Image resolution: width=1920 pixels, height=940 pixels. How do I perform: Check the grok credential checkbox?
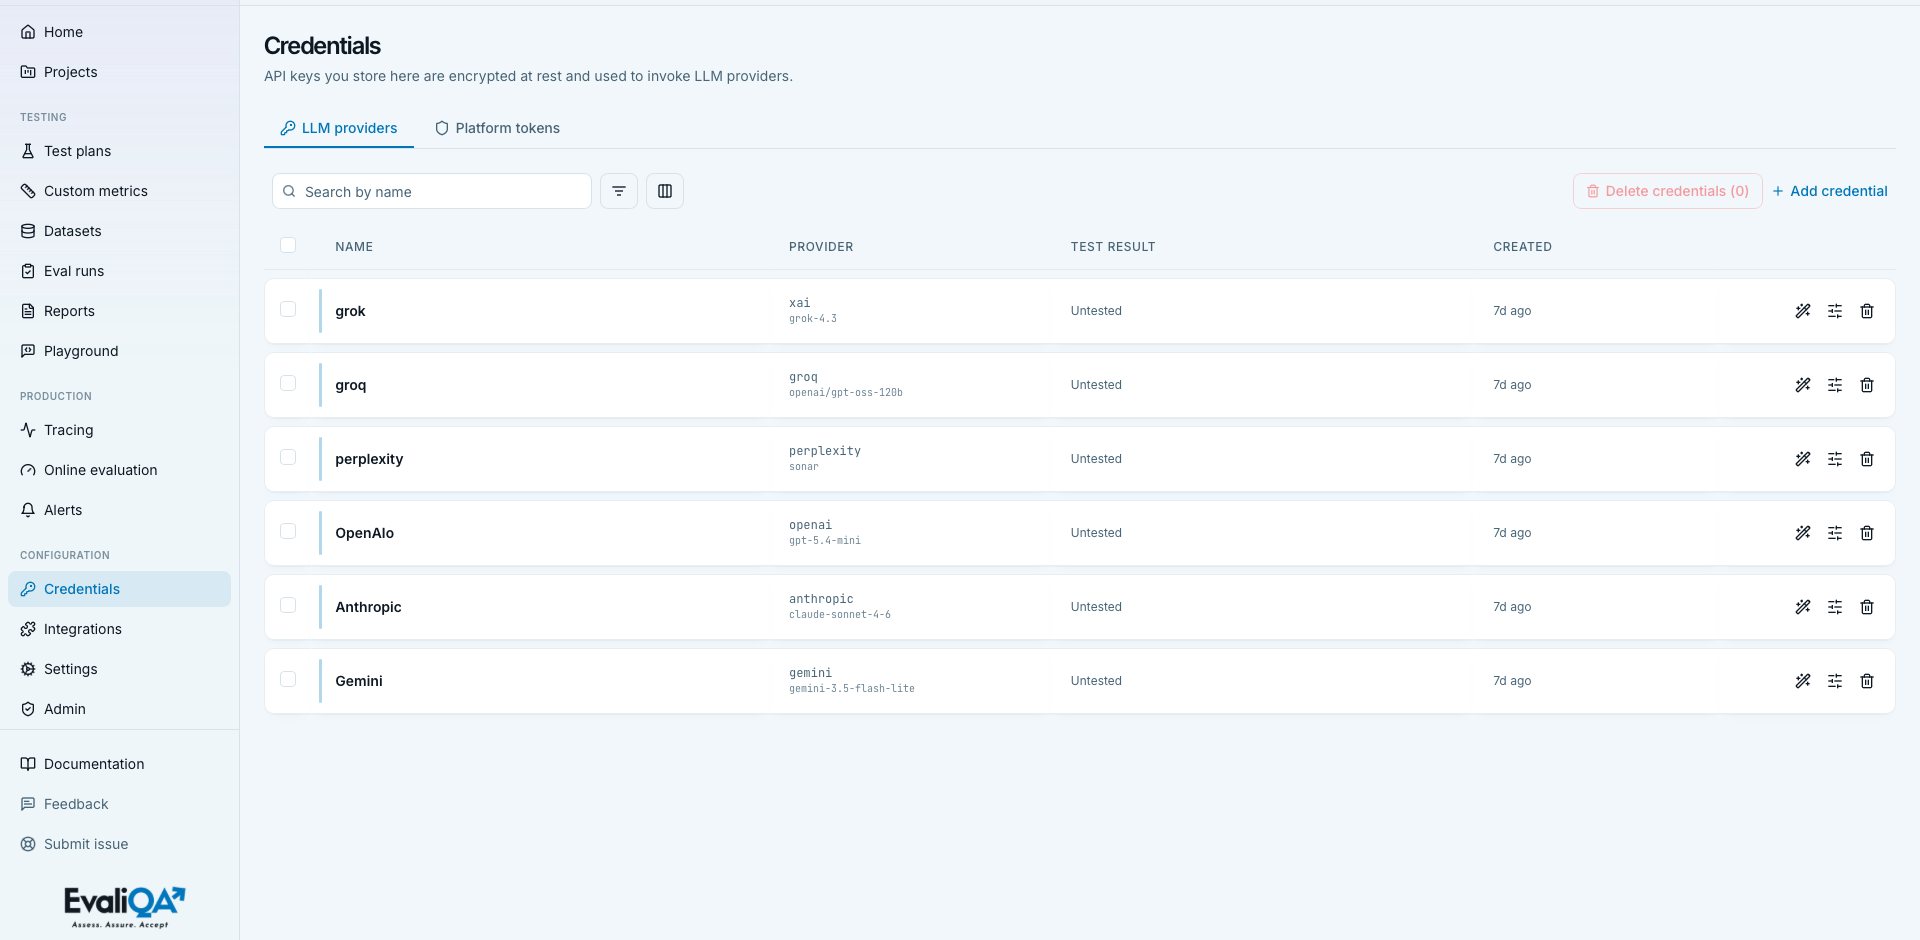(288, 309)
